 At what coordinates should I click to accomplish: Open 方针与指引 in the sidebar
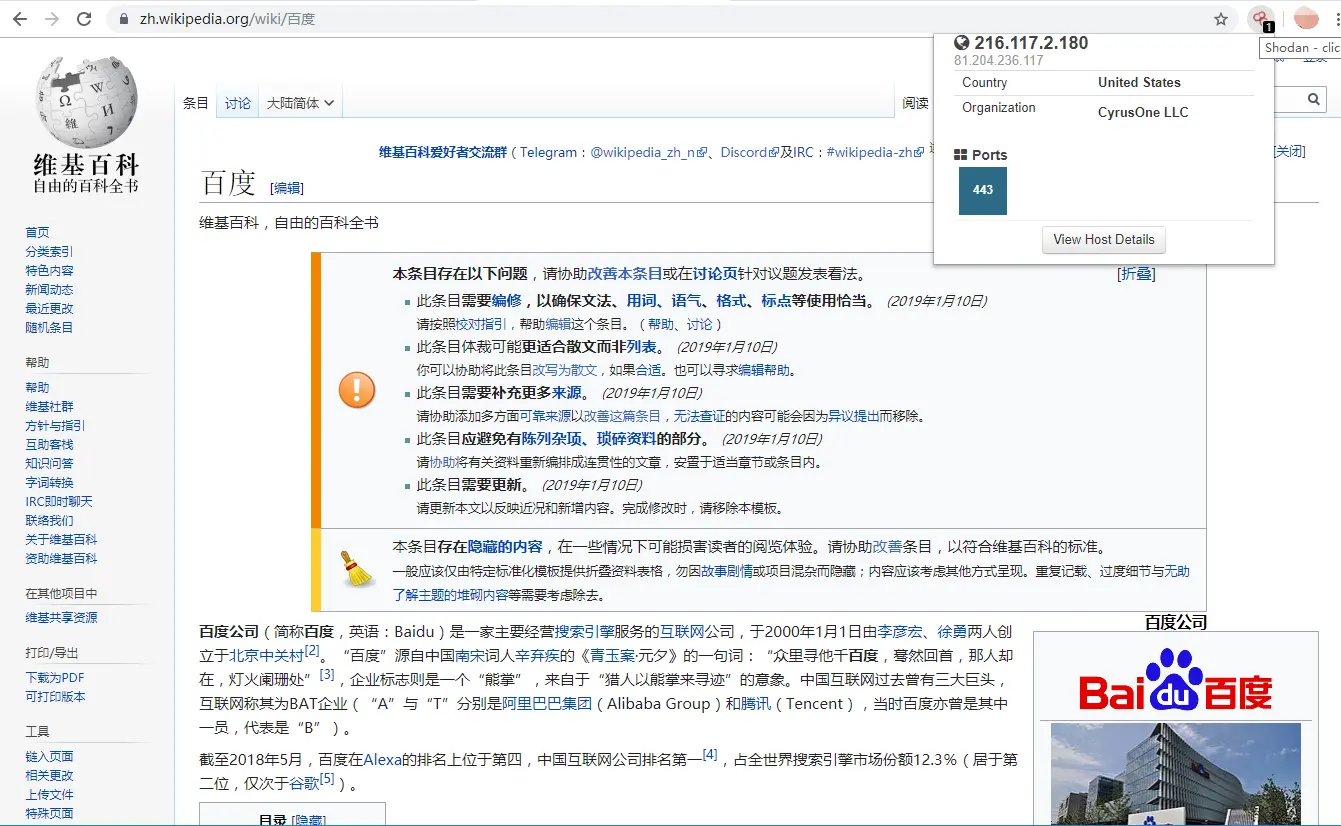point(55,425)
